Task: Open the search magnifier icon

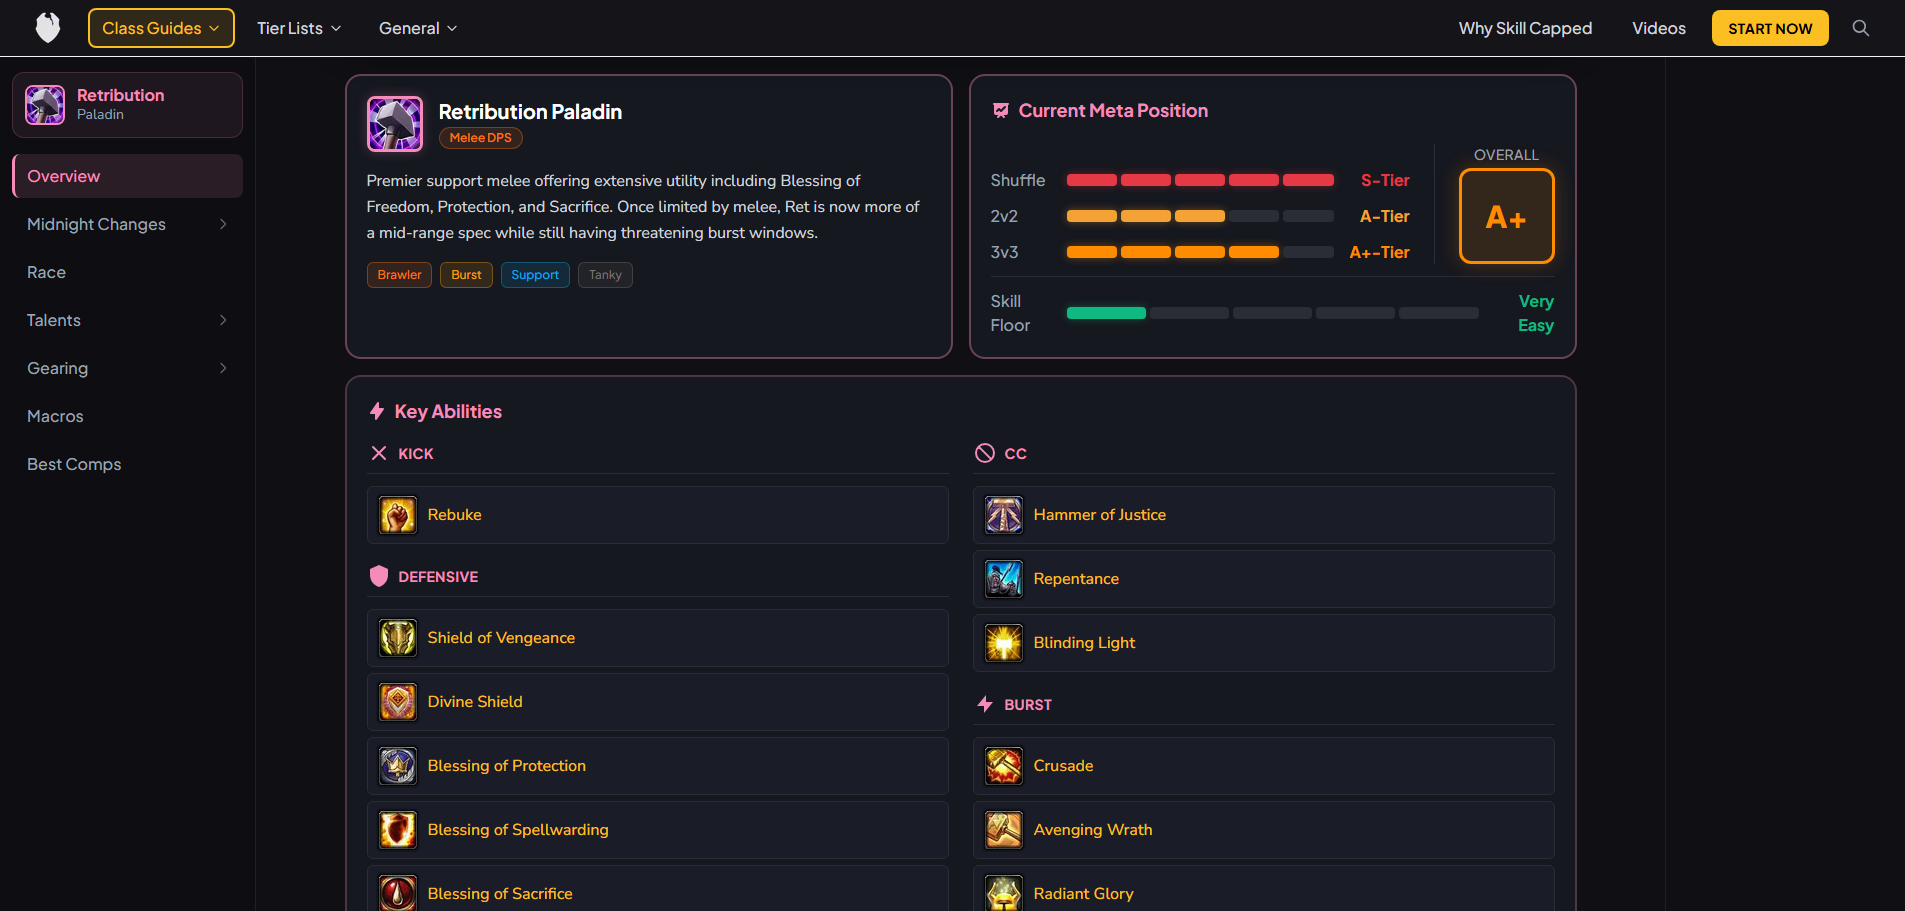Action: (1861, 28)
